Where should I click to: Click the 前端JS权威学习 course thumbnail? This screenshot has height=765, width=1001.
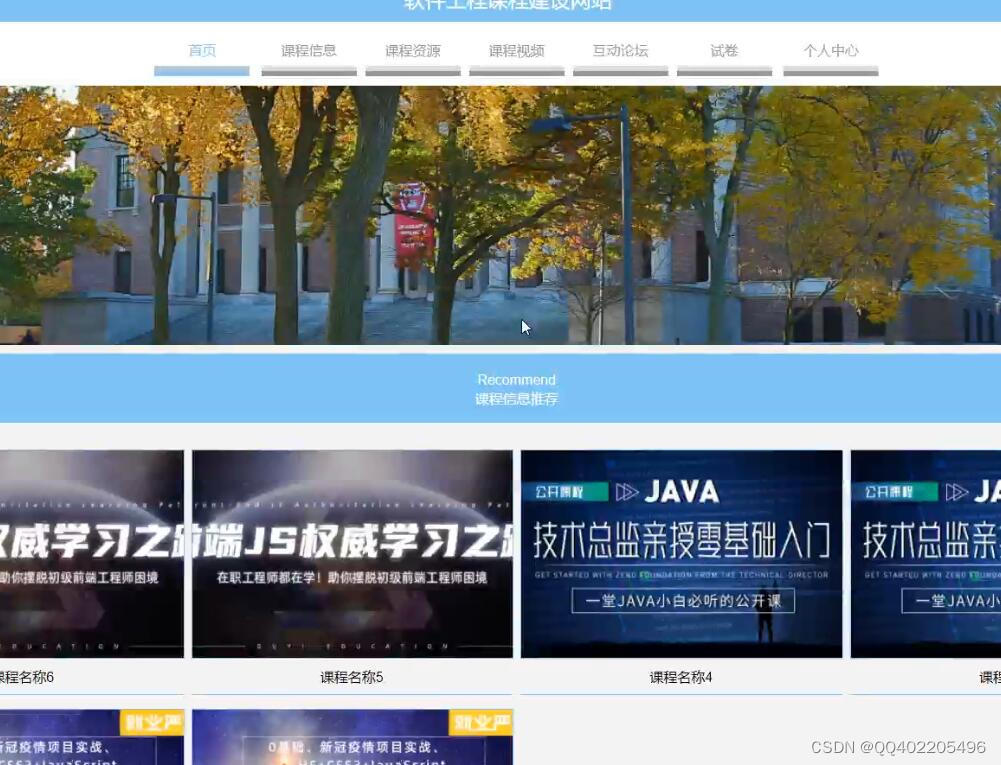(x=350, y=553)
